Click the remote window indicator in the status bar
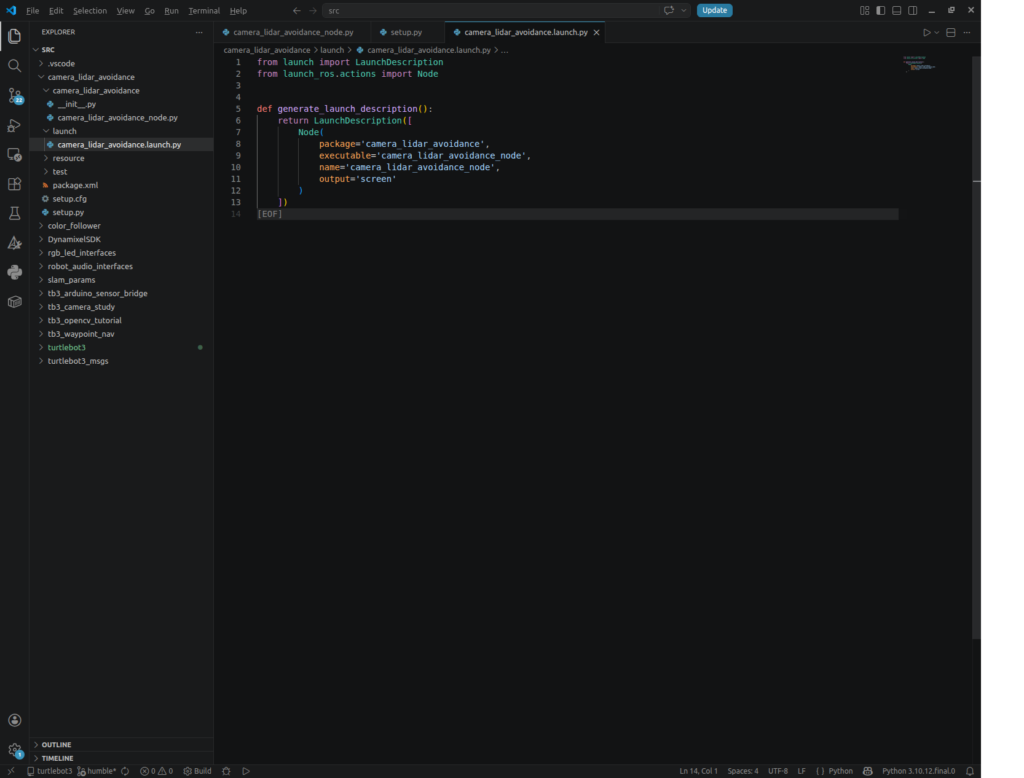Viewport: 1024px width, 778px height. [x=10, y=771]
